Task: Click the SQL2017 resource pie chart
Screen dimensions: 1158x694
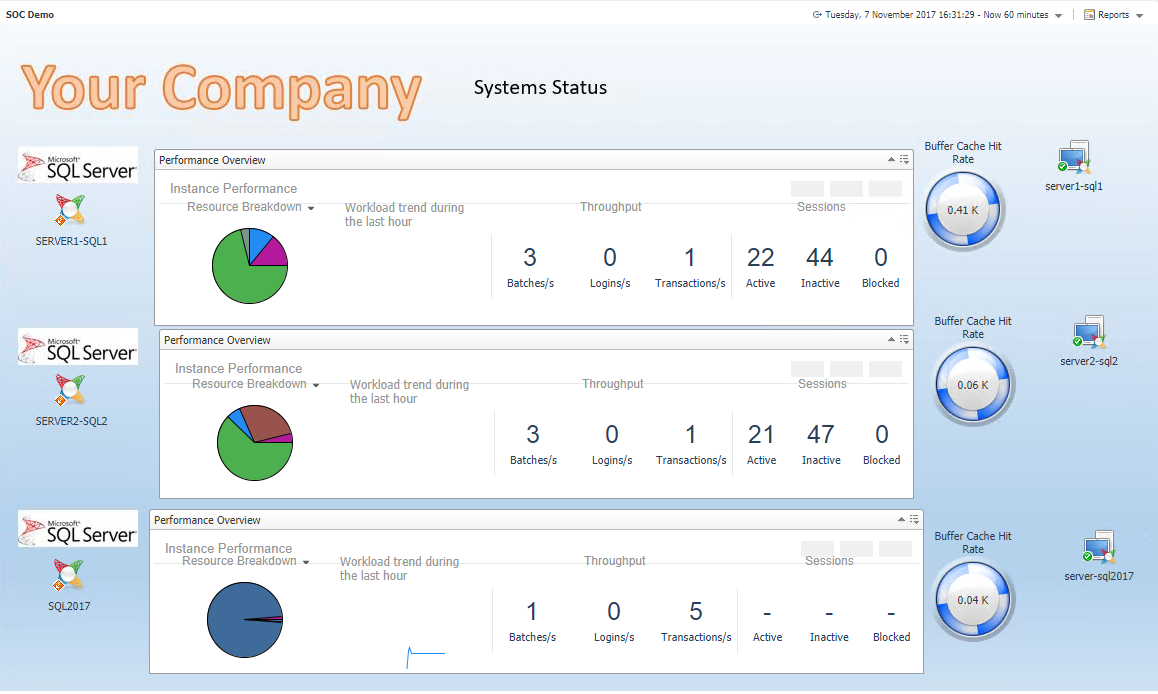Action: click(245, 620)
